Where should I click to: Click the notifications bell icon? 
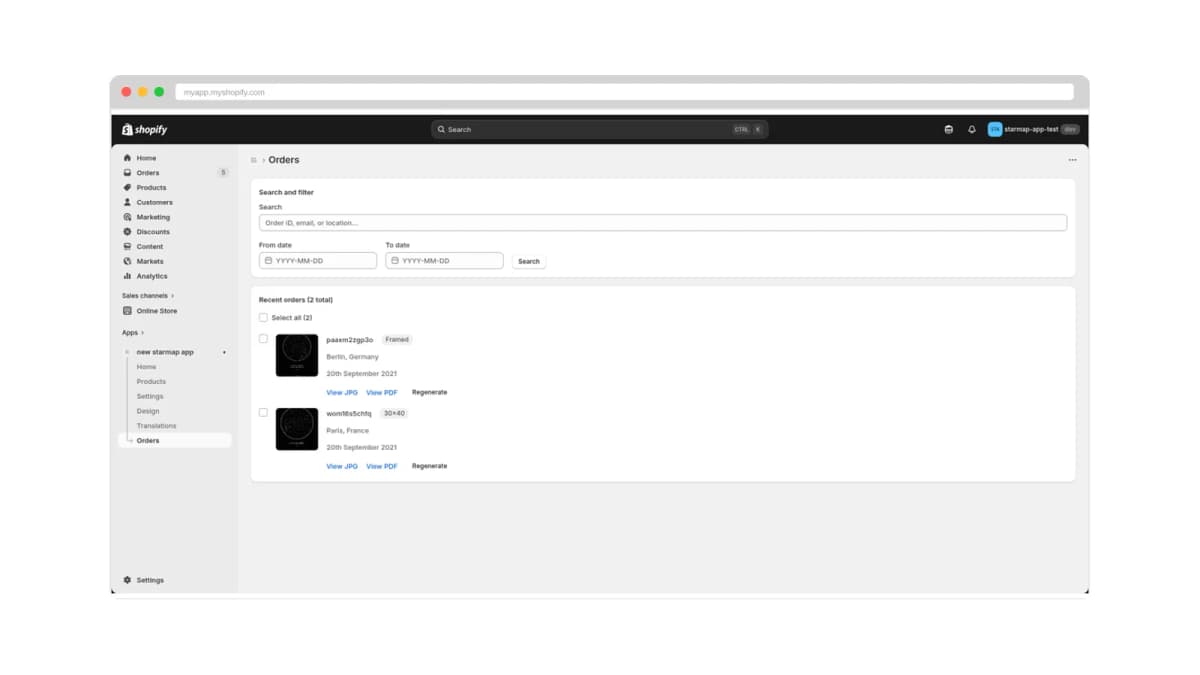(x=972, y=129)
